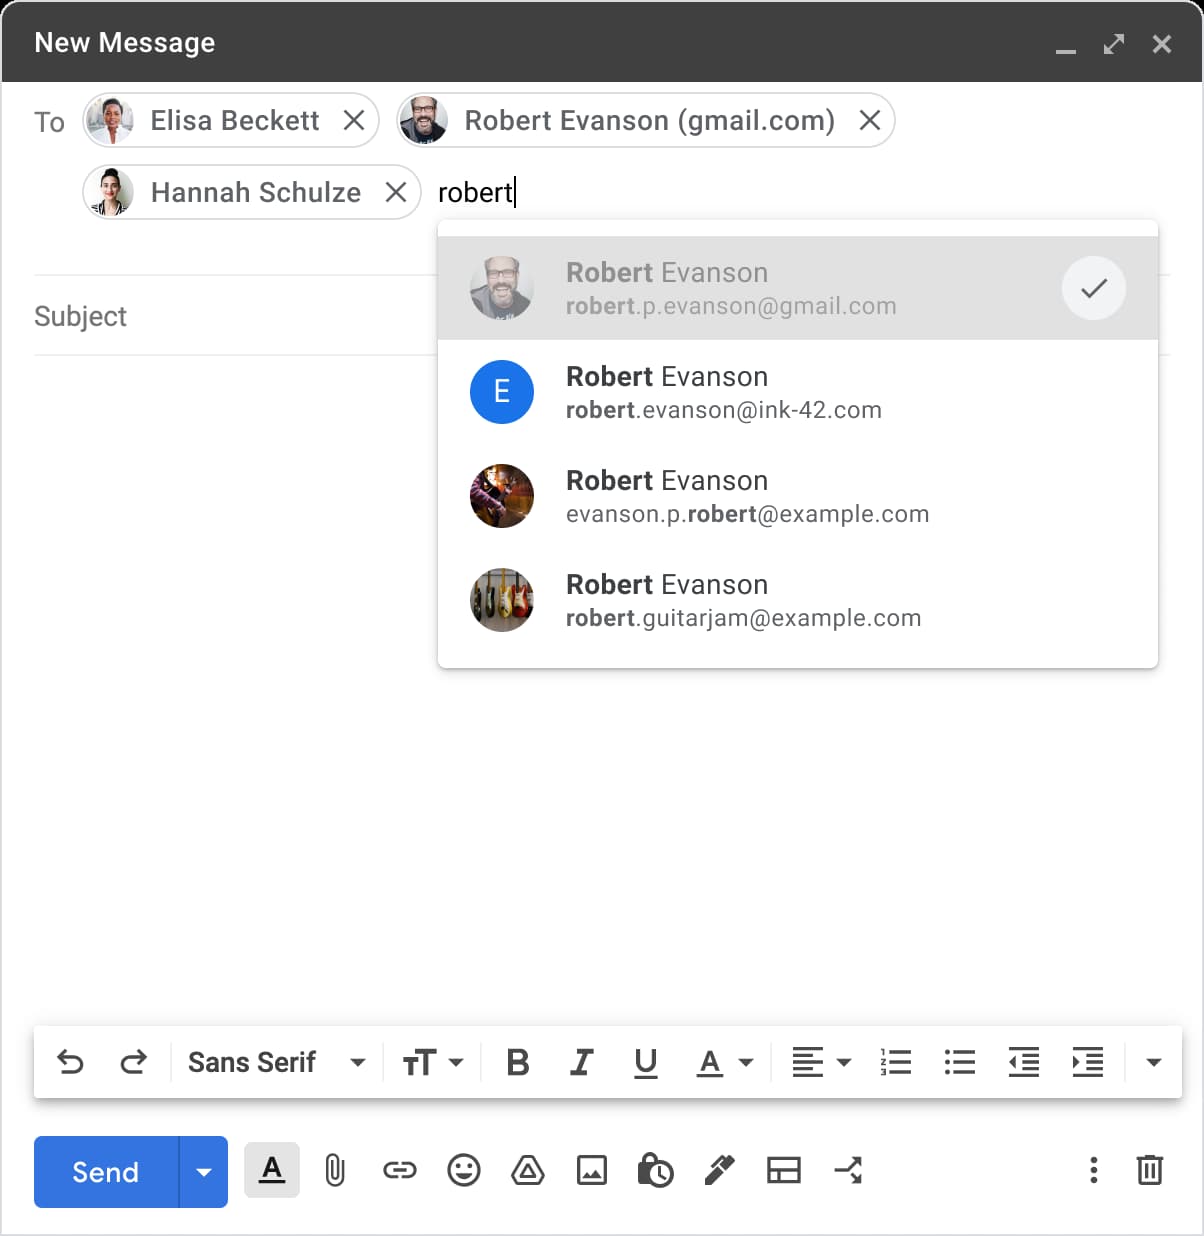Toggle bold formatting
This screenshot has width=1204, height=1236.
tap(517, 1062)
